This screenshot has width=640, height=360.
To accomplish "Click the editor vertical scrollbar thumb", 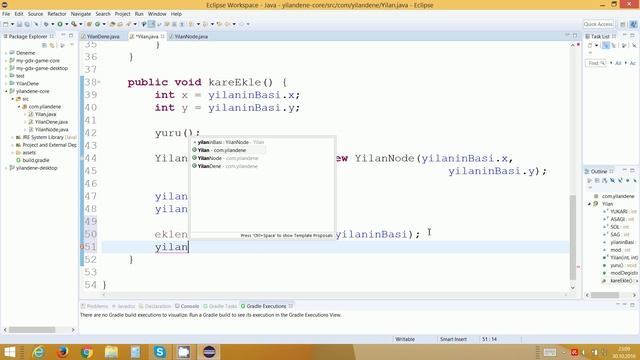I will 573,238.
